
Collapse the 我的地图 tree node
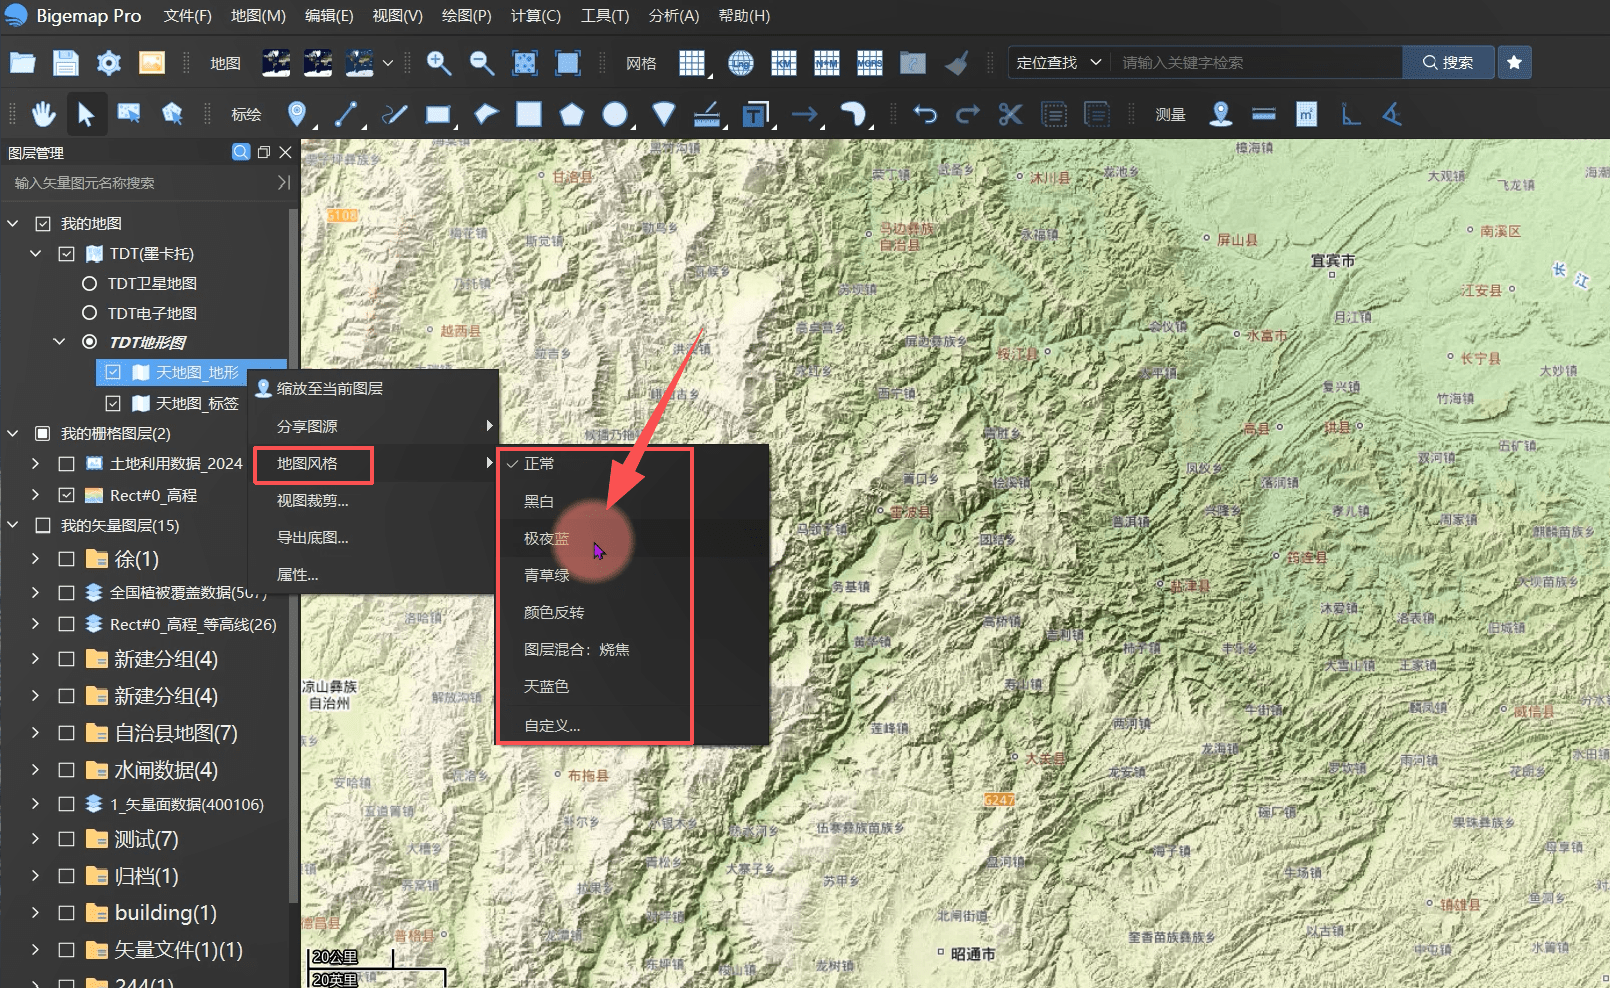(x=13, y=223)
